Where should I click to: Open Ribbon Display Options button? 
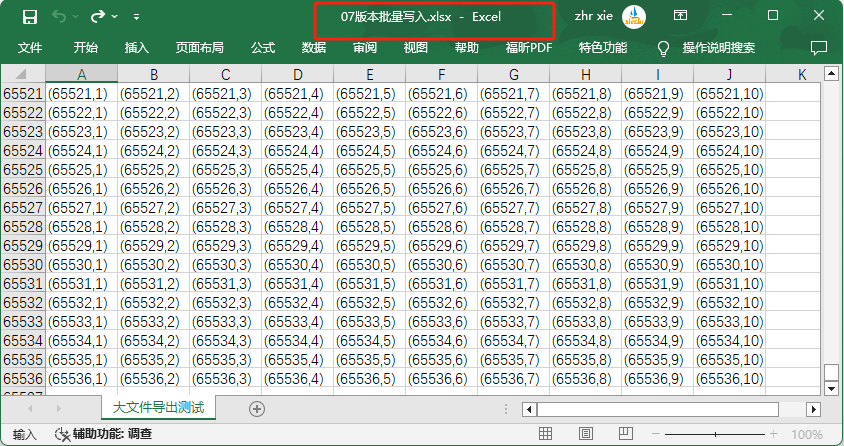click(x=680, y=16)
